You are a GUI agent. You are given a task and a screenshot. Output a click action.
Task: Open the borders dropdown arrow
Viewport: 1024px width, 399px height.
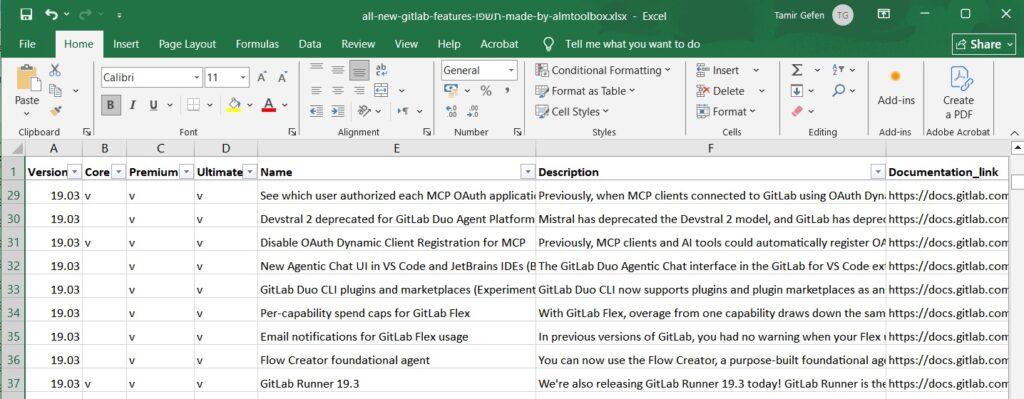210,104
